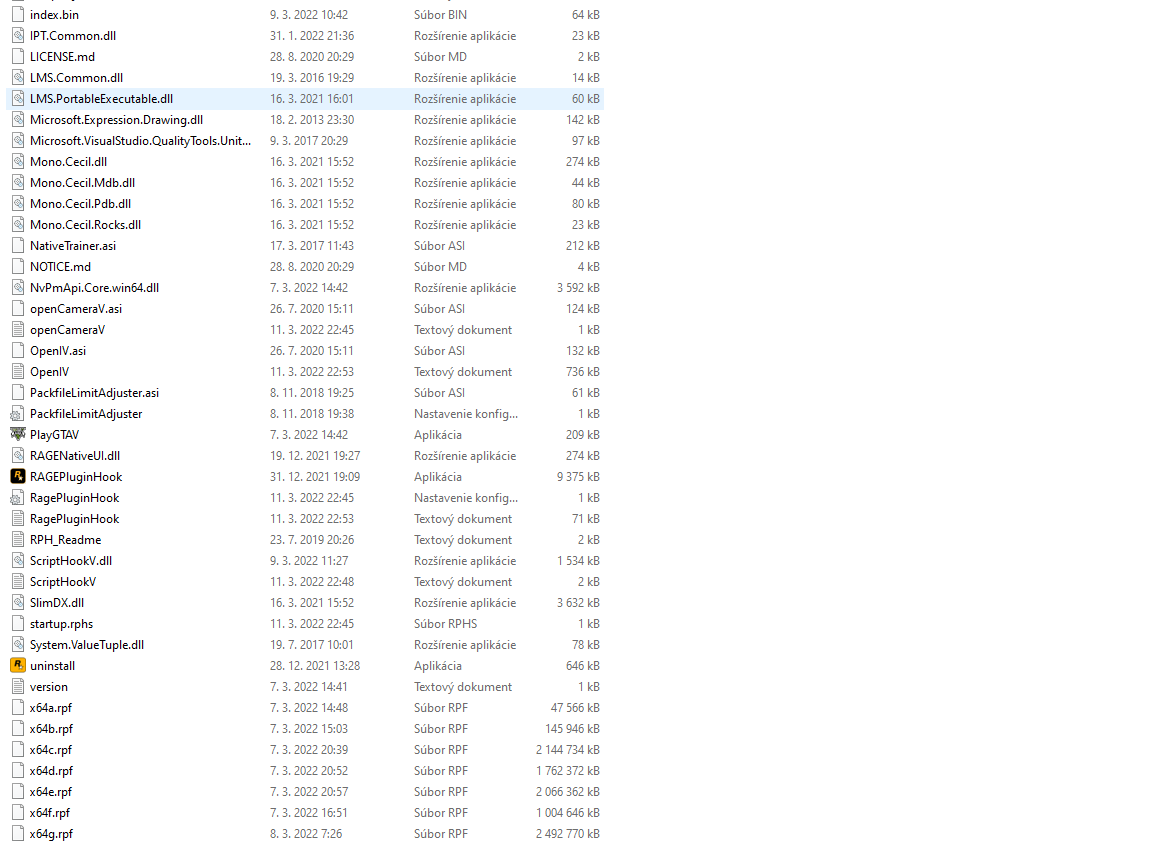Click the index.bin file icon
1155x860 pixels.
pyautogui.click(x=18, y=15)
